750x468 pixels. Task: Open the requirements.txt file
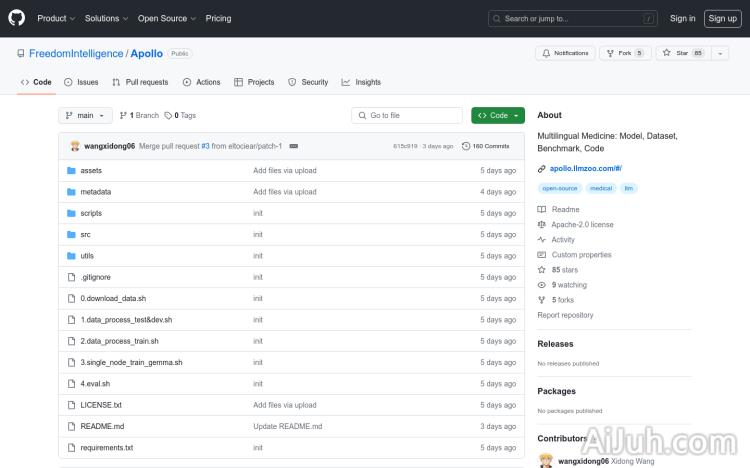[x=106, y=447]
